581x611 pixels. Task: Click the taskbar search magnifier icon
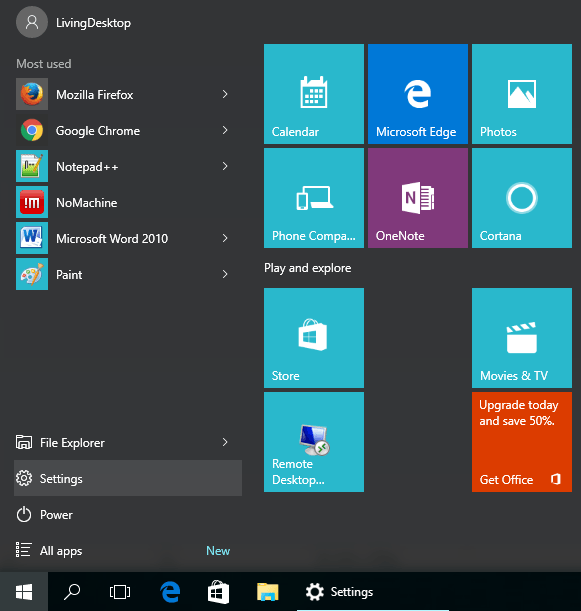click(x=72, y=592)
